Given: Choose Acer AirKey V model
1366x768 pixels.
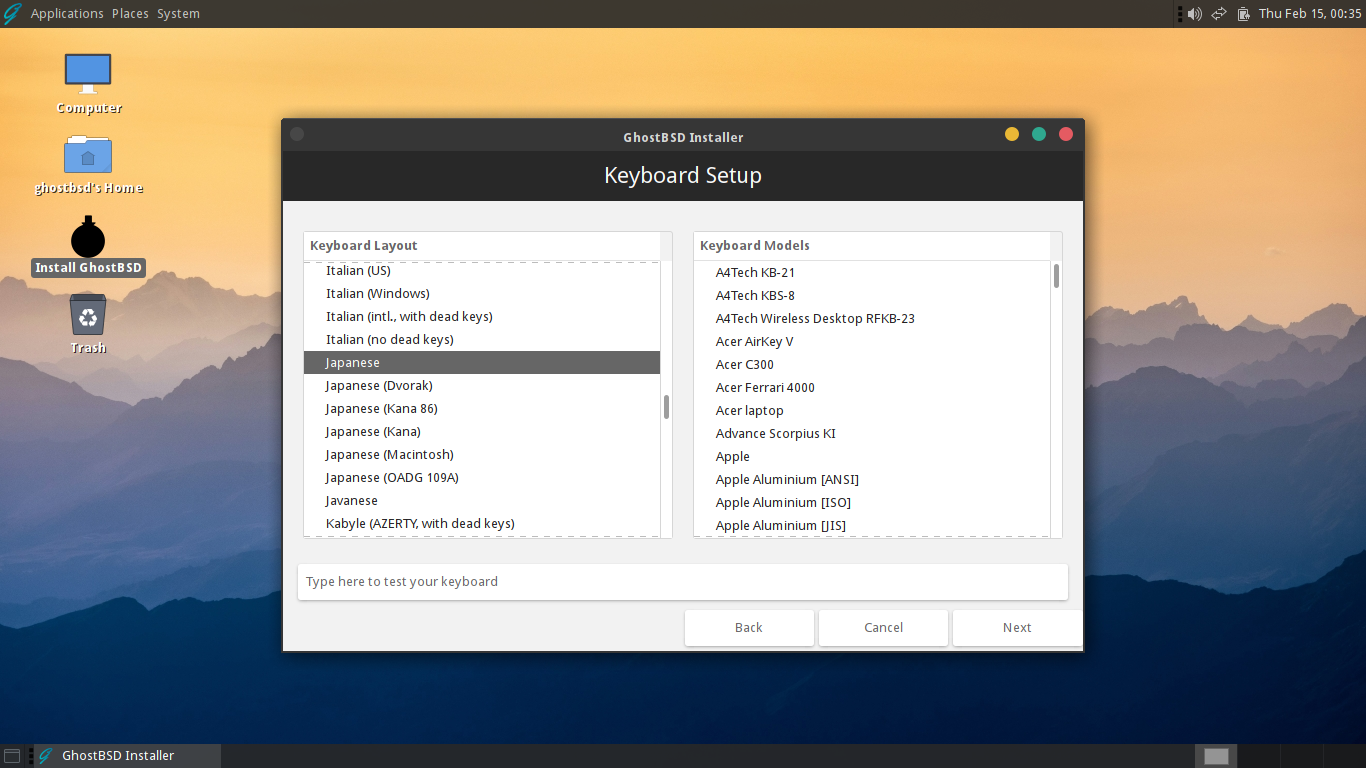Looking at the screenshot, I should [872, 342].
